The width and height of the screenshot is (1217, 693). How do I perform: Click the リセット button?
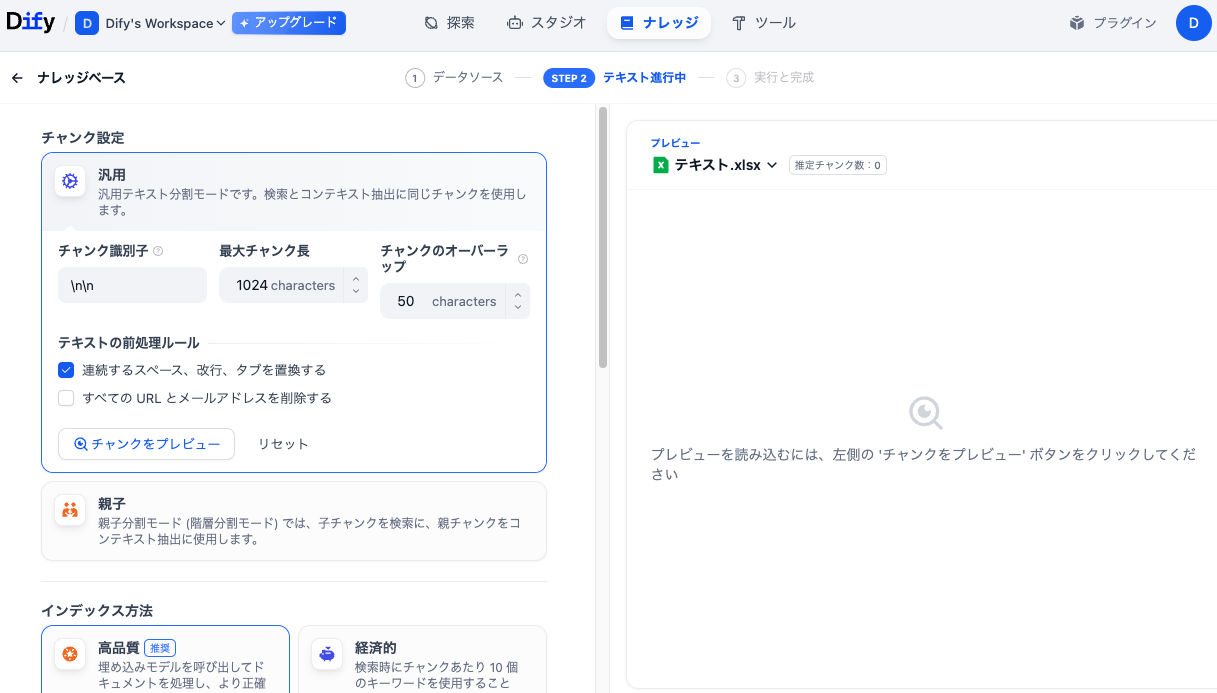pos(283,444)
